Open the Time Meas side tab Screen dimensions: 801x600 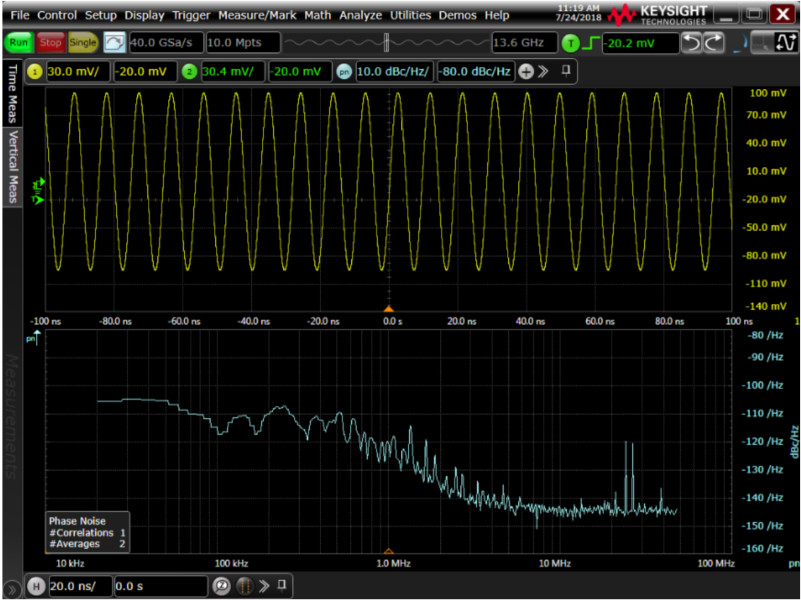click(x=13, y=92)
